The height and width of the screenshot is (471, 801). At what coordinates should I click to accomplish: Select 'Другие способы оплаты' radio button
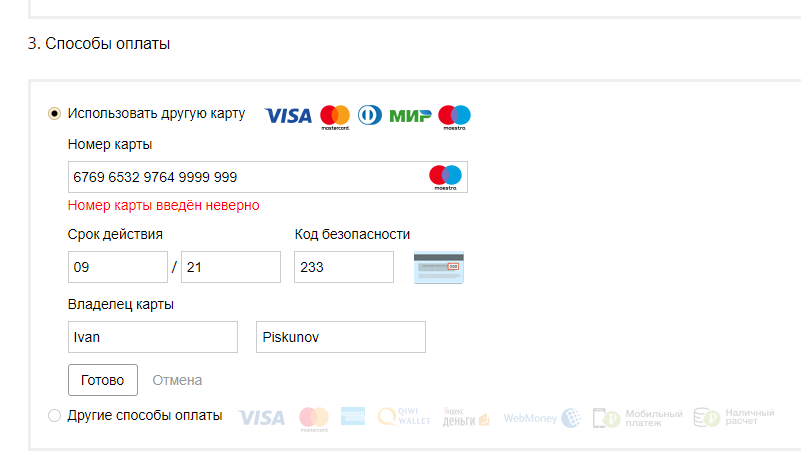tap(54, 416)
